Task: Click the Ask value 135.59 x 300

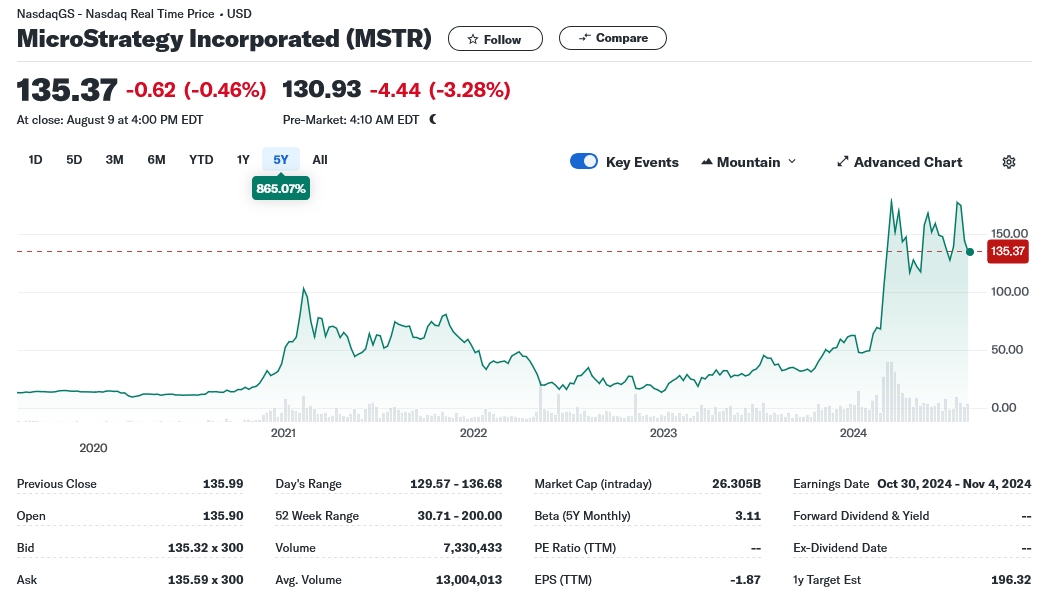Action: coord(205,579)
